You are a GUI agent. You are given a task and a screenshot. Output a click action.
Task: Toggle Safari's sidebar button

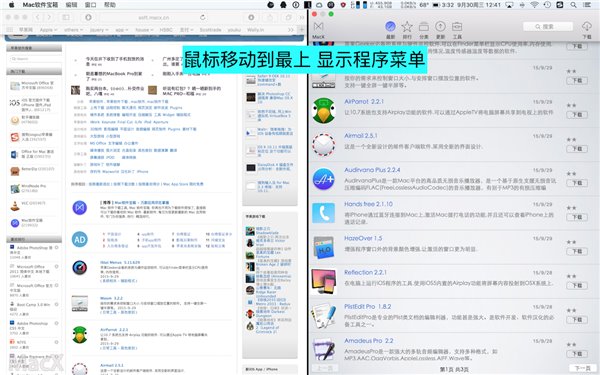coord(66,17)
